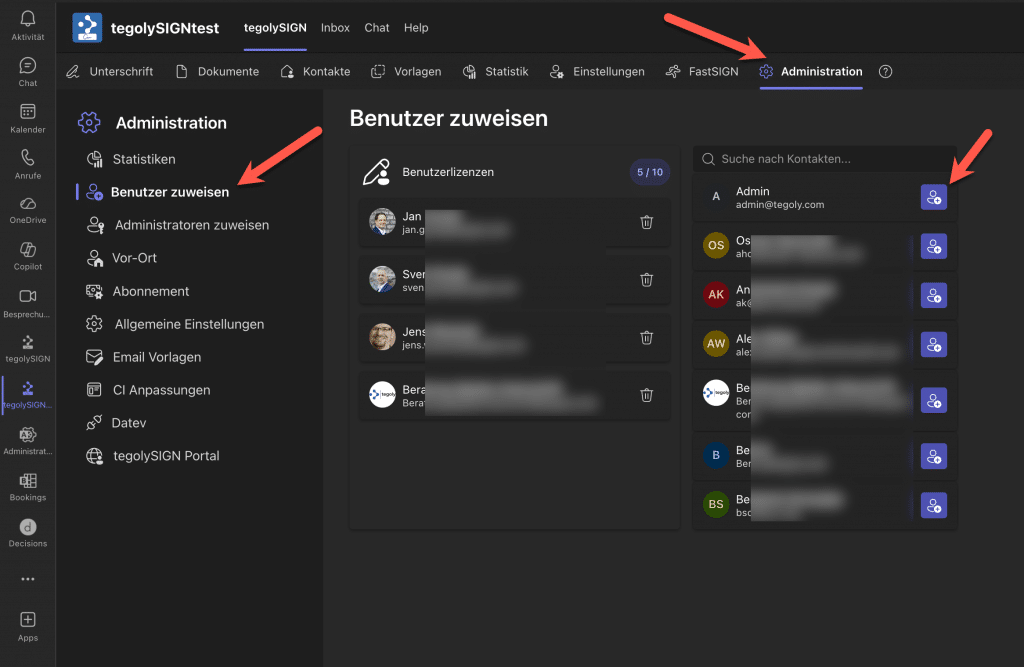The width and height of the screenshot is (1024, 667).
Task: Open the Apps store in sidebar
Action: [x=28, y=626]
